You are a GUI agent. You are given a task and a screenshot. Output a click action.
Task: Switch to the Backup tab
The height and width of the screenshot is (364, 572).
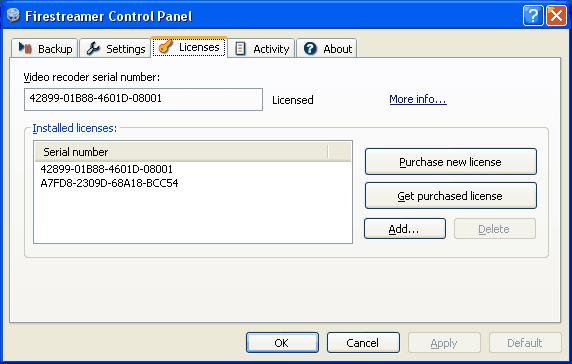coord(45,48)
